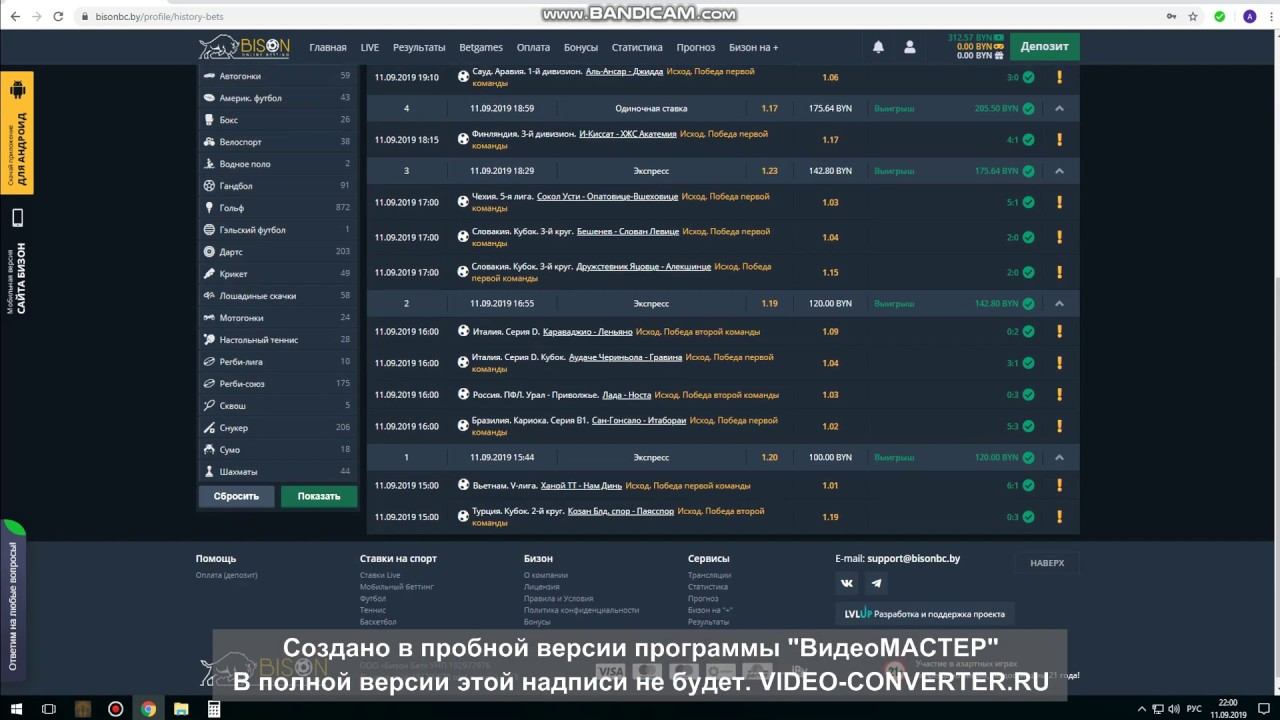Open the notifications bell icon
Viewport: 1280px width, 720px height.
click(x=878, y=47)
